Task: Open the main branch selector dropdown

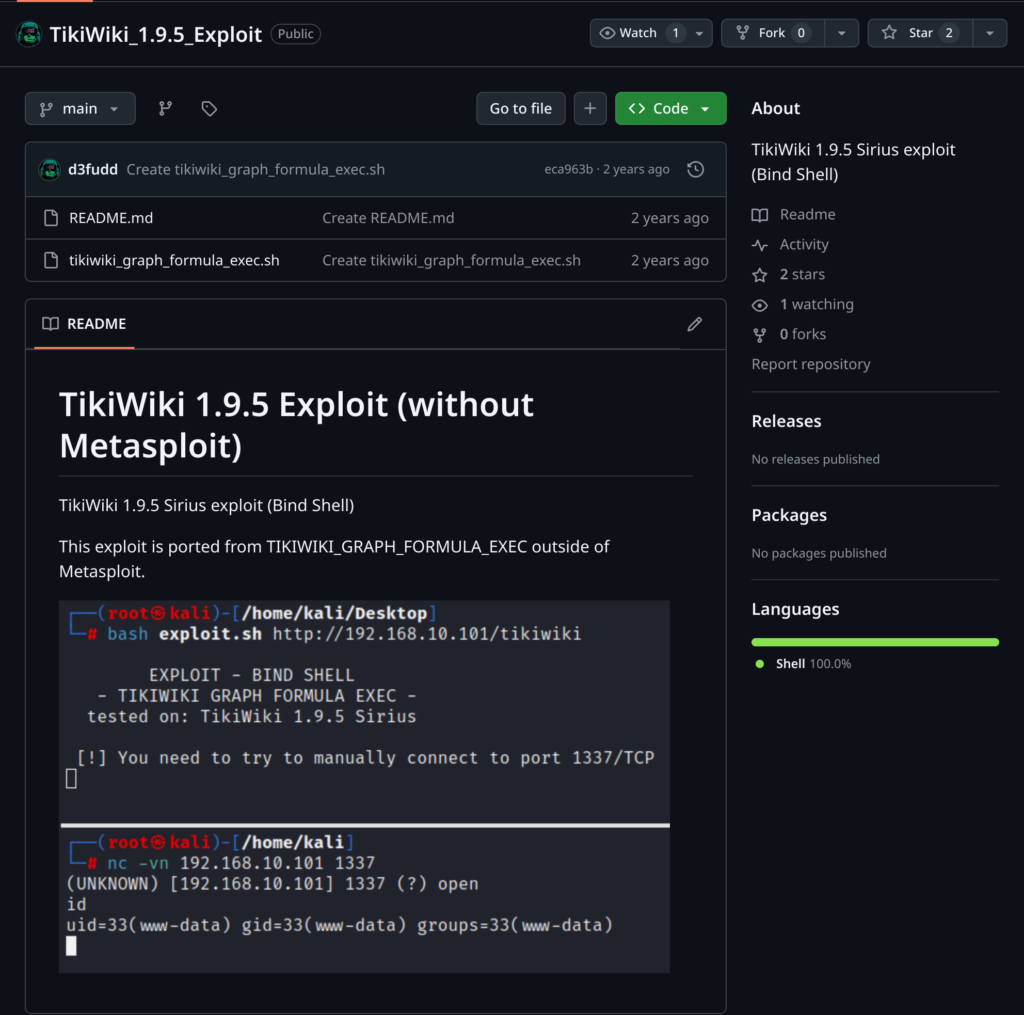Action: pyautogui.click(x=80, y=108)
